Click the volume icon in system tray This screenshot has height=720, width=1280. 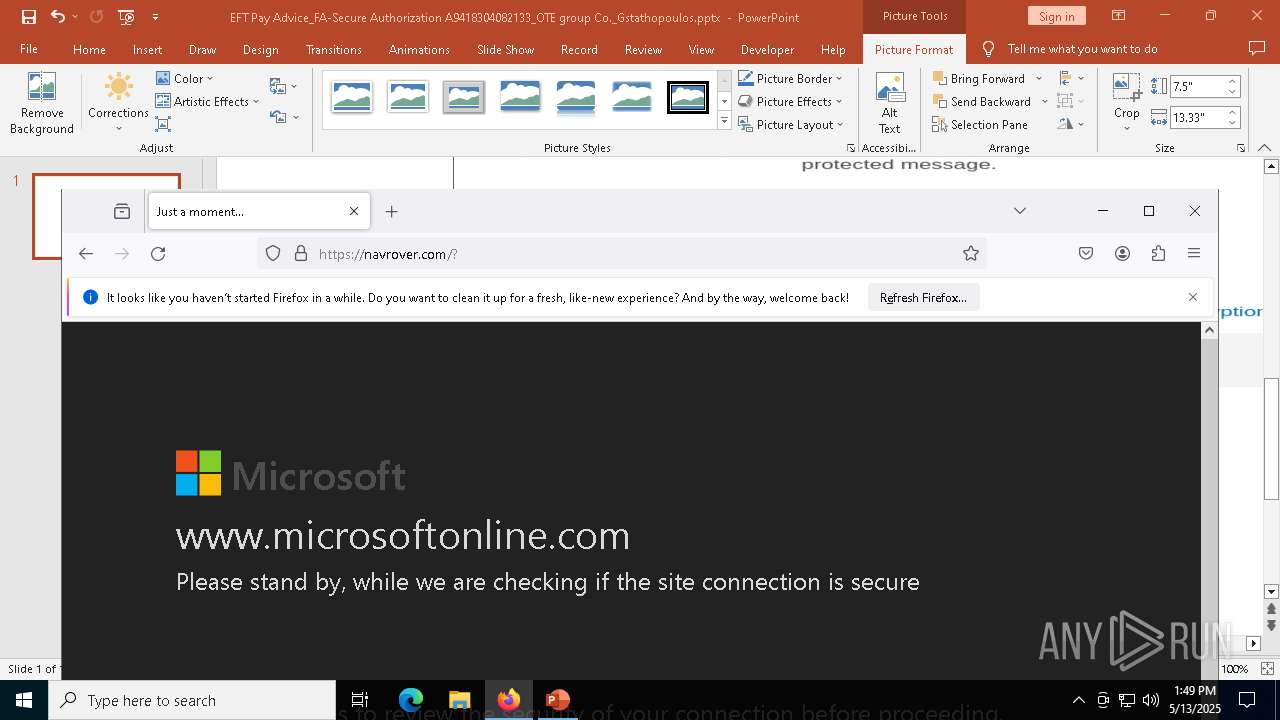[1151, 700]
